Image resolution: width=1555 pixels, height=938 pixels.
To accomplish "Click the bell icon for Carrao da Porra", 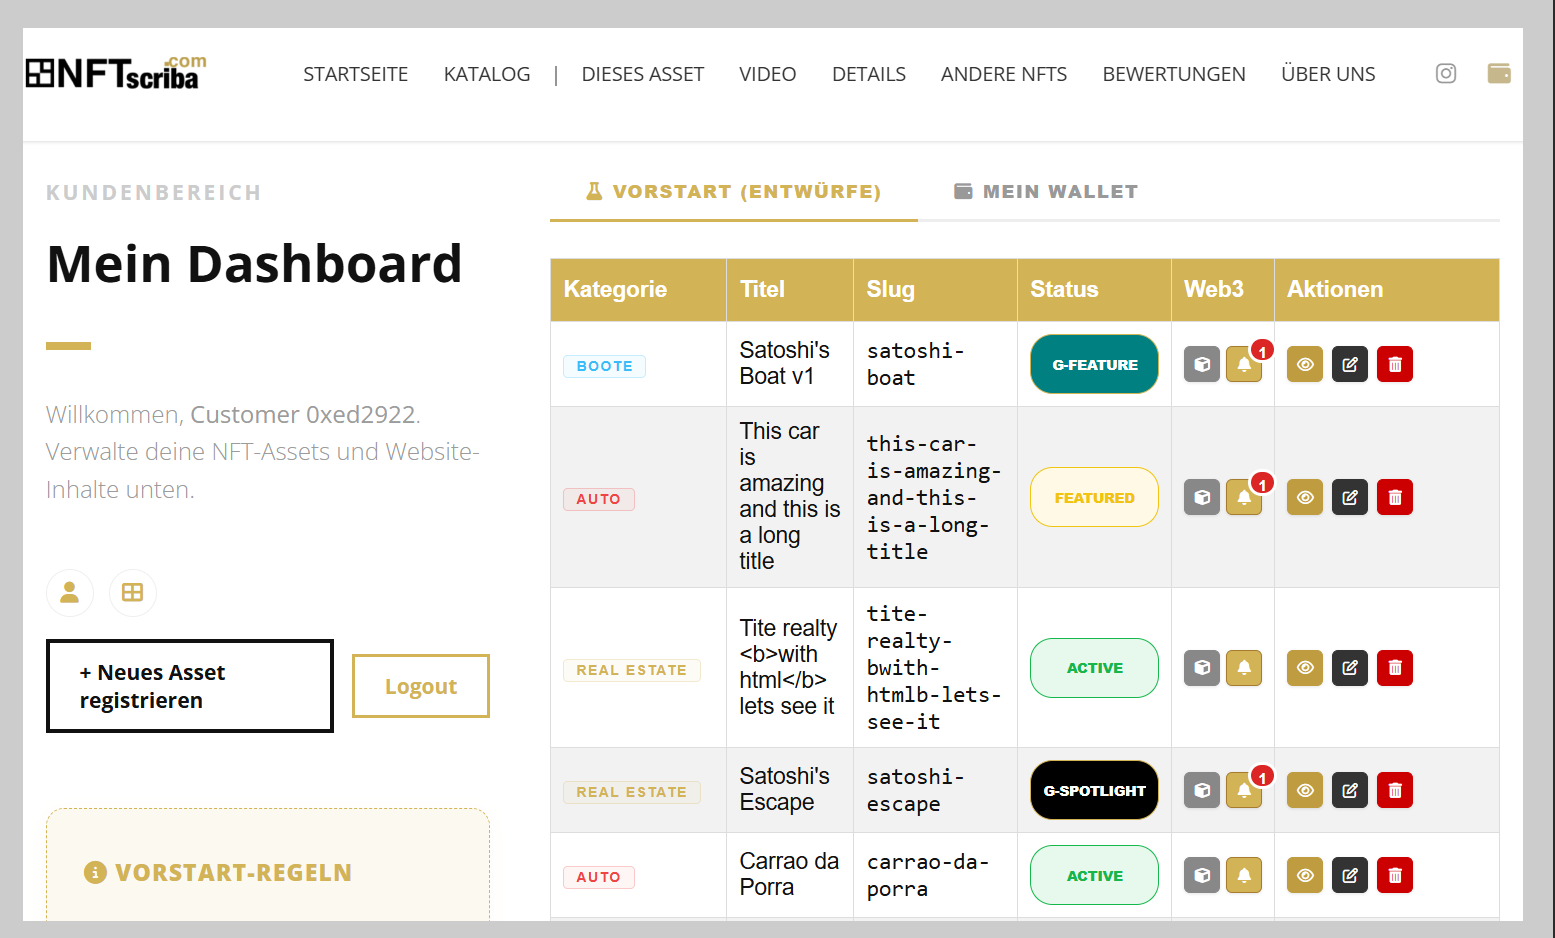I will coord(1244,875).
